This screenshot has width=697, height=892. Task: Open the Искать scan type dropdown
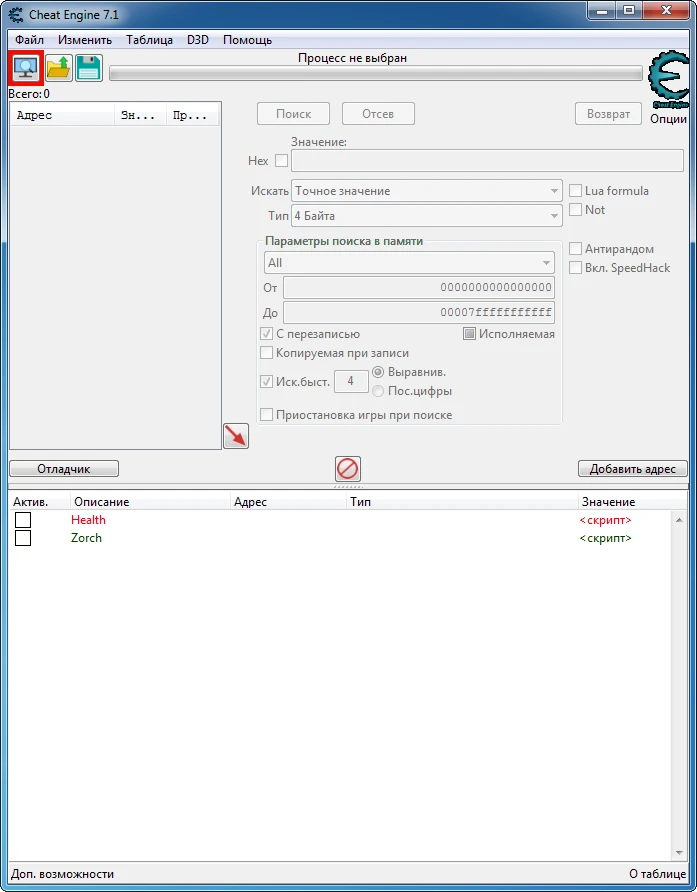click(x=427, y=191)
